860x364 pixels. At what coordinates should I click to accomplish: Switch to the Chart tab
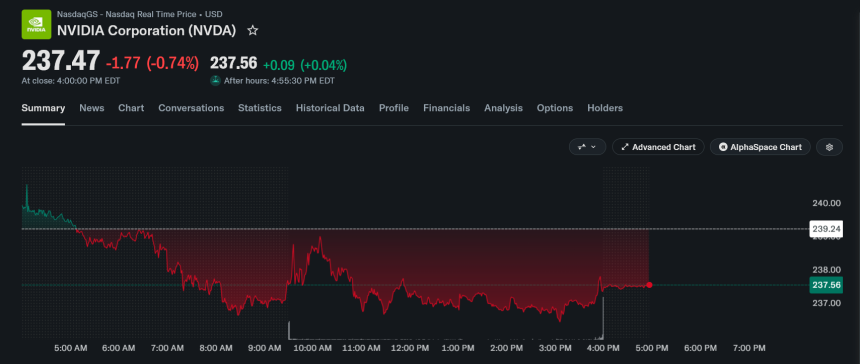131,108
